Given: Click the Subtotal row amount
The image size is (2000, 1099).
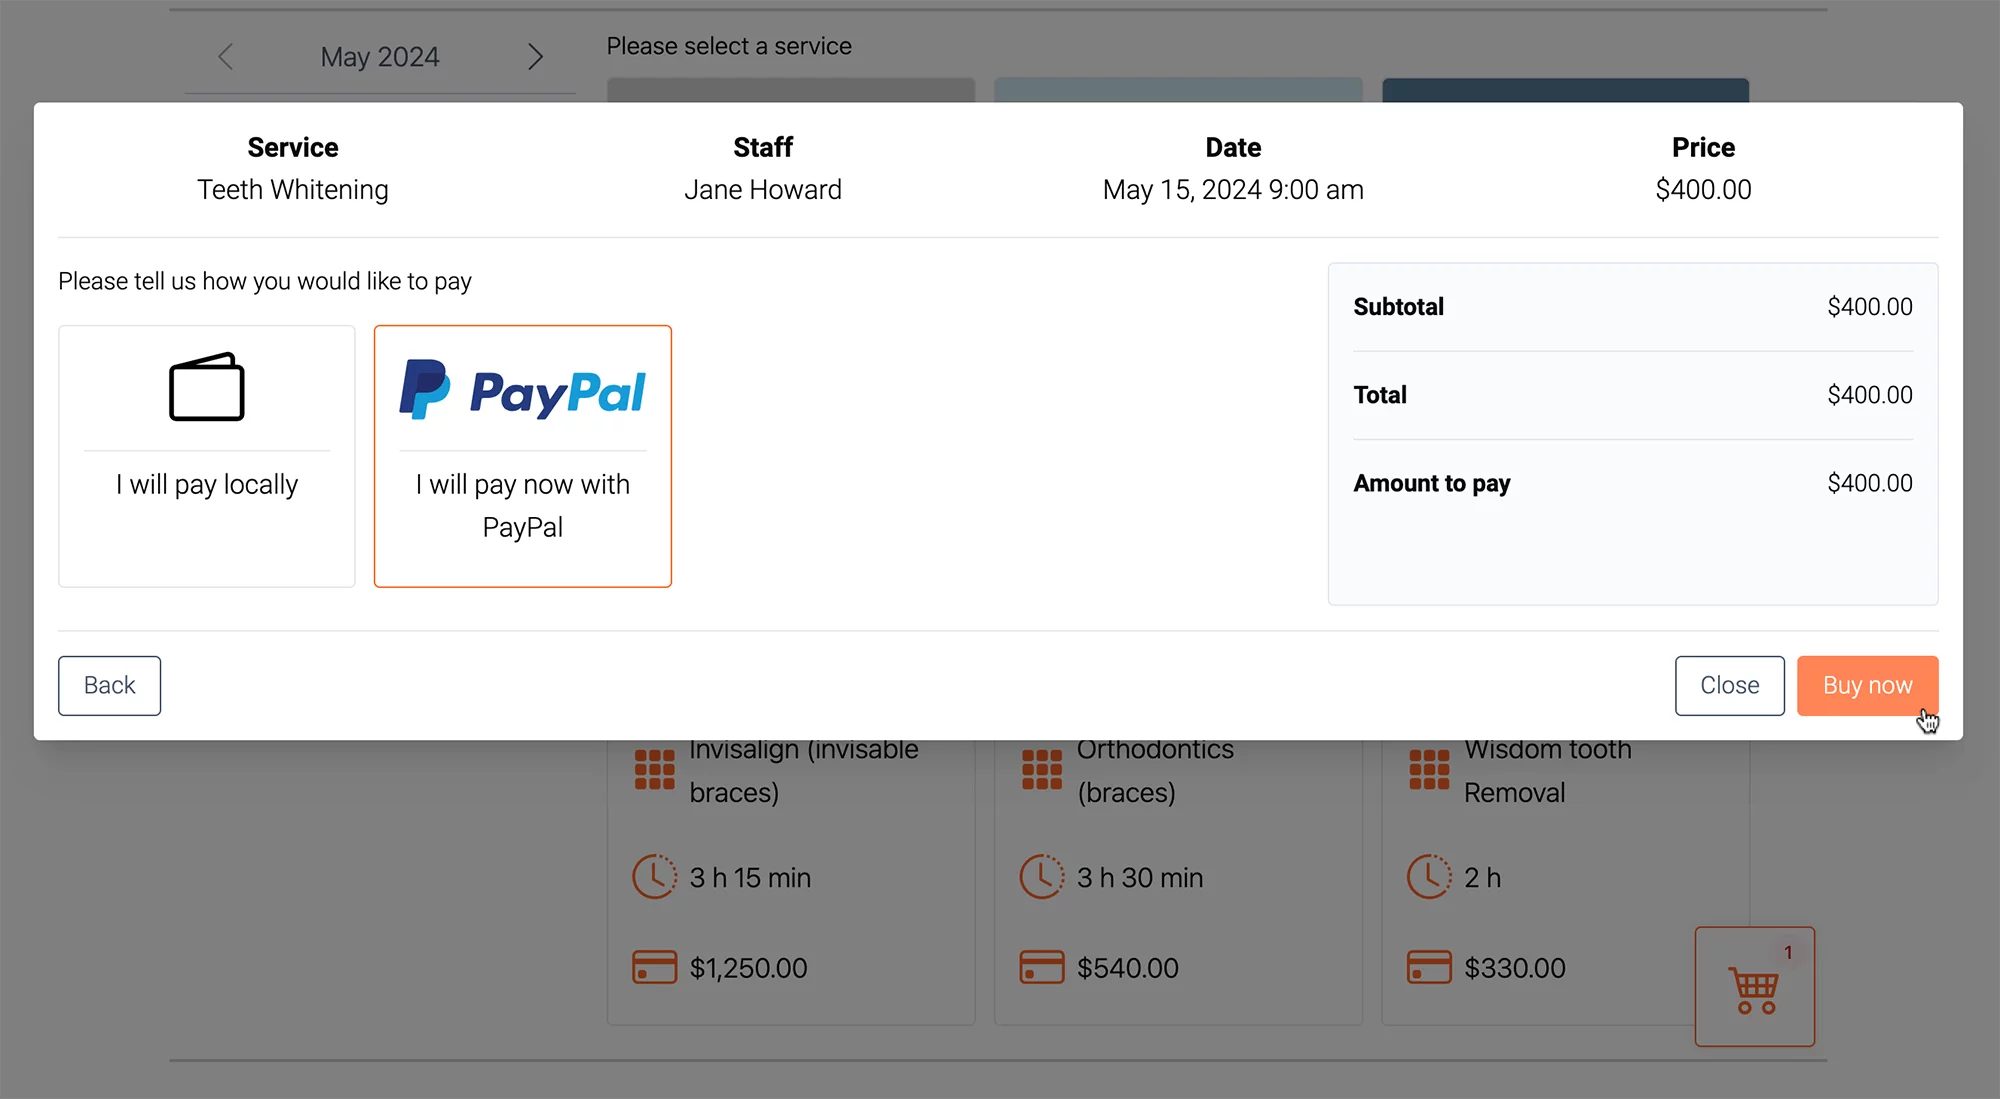Looking at the screenshot, I should 1870,307.
